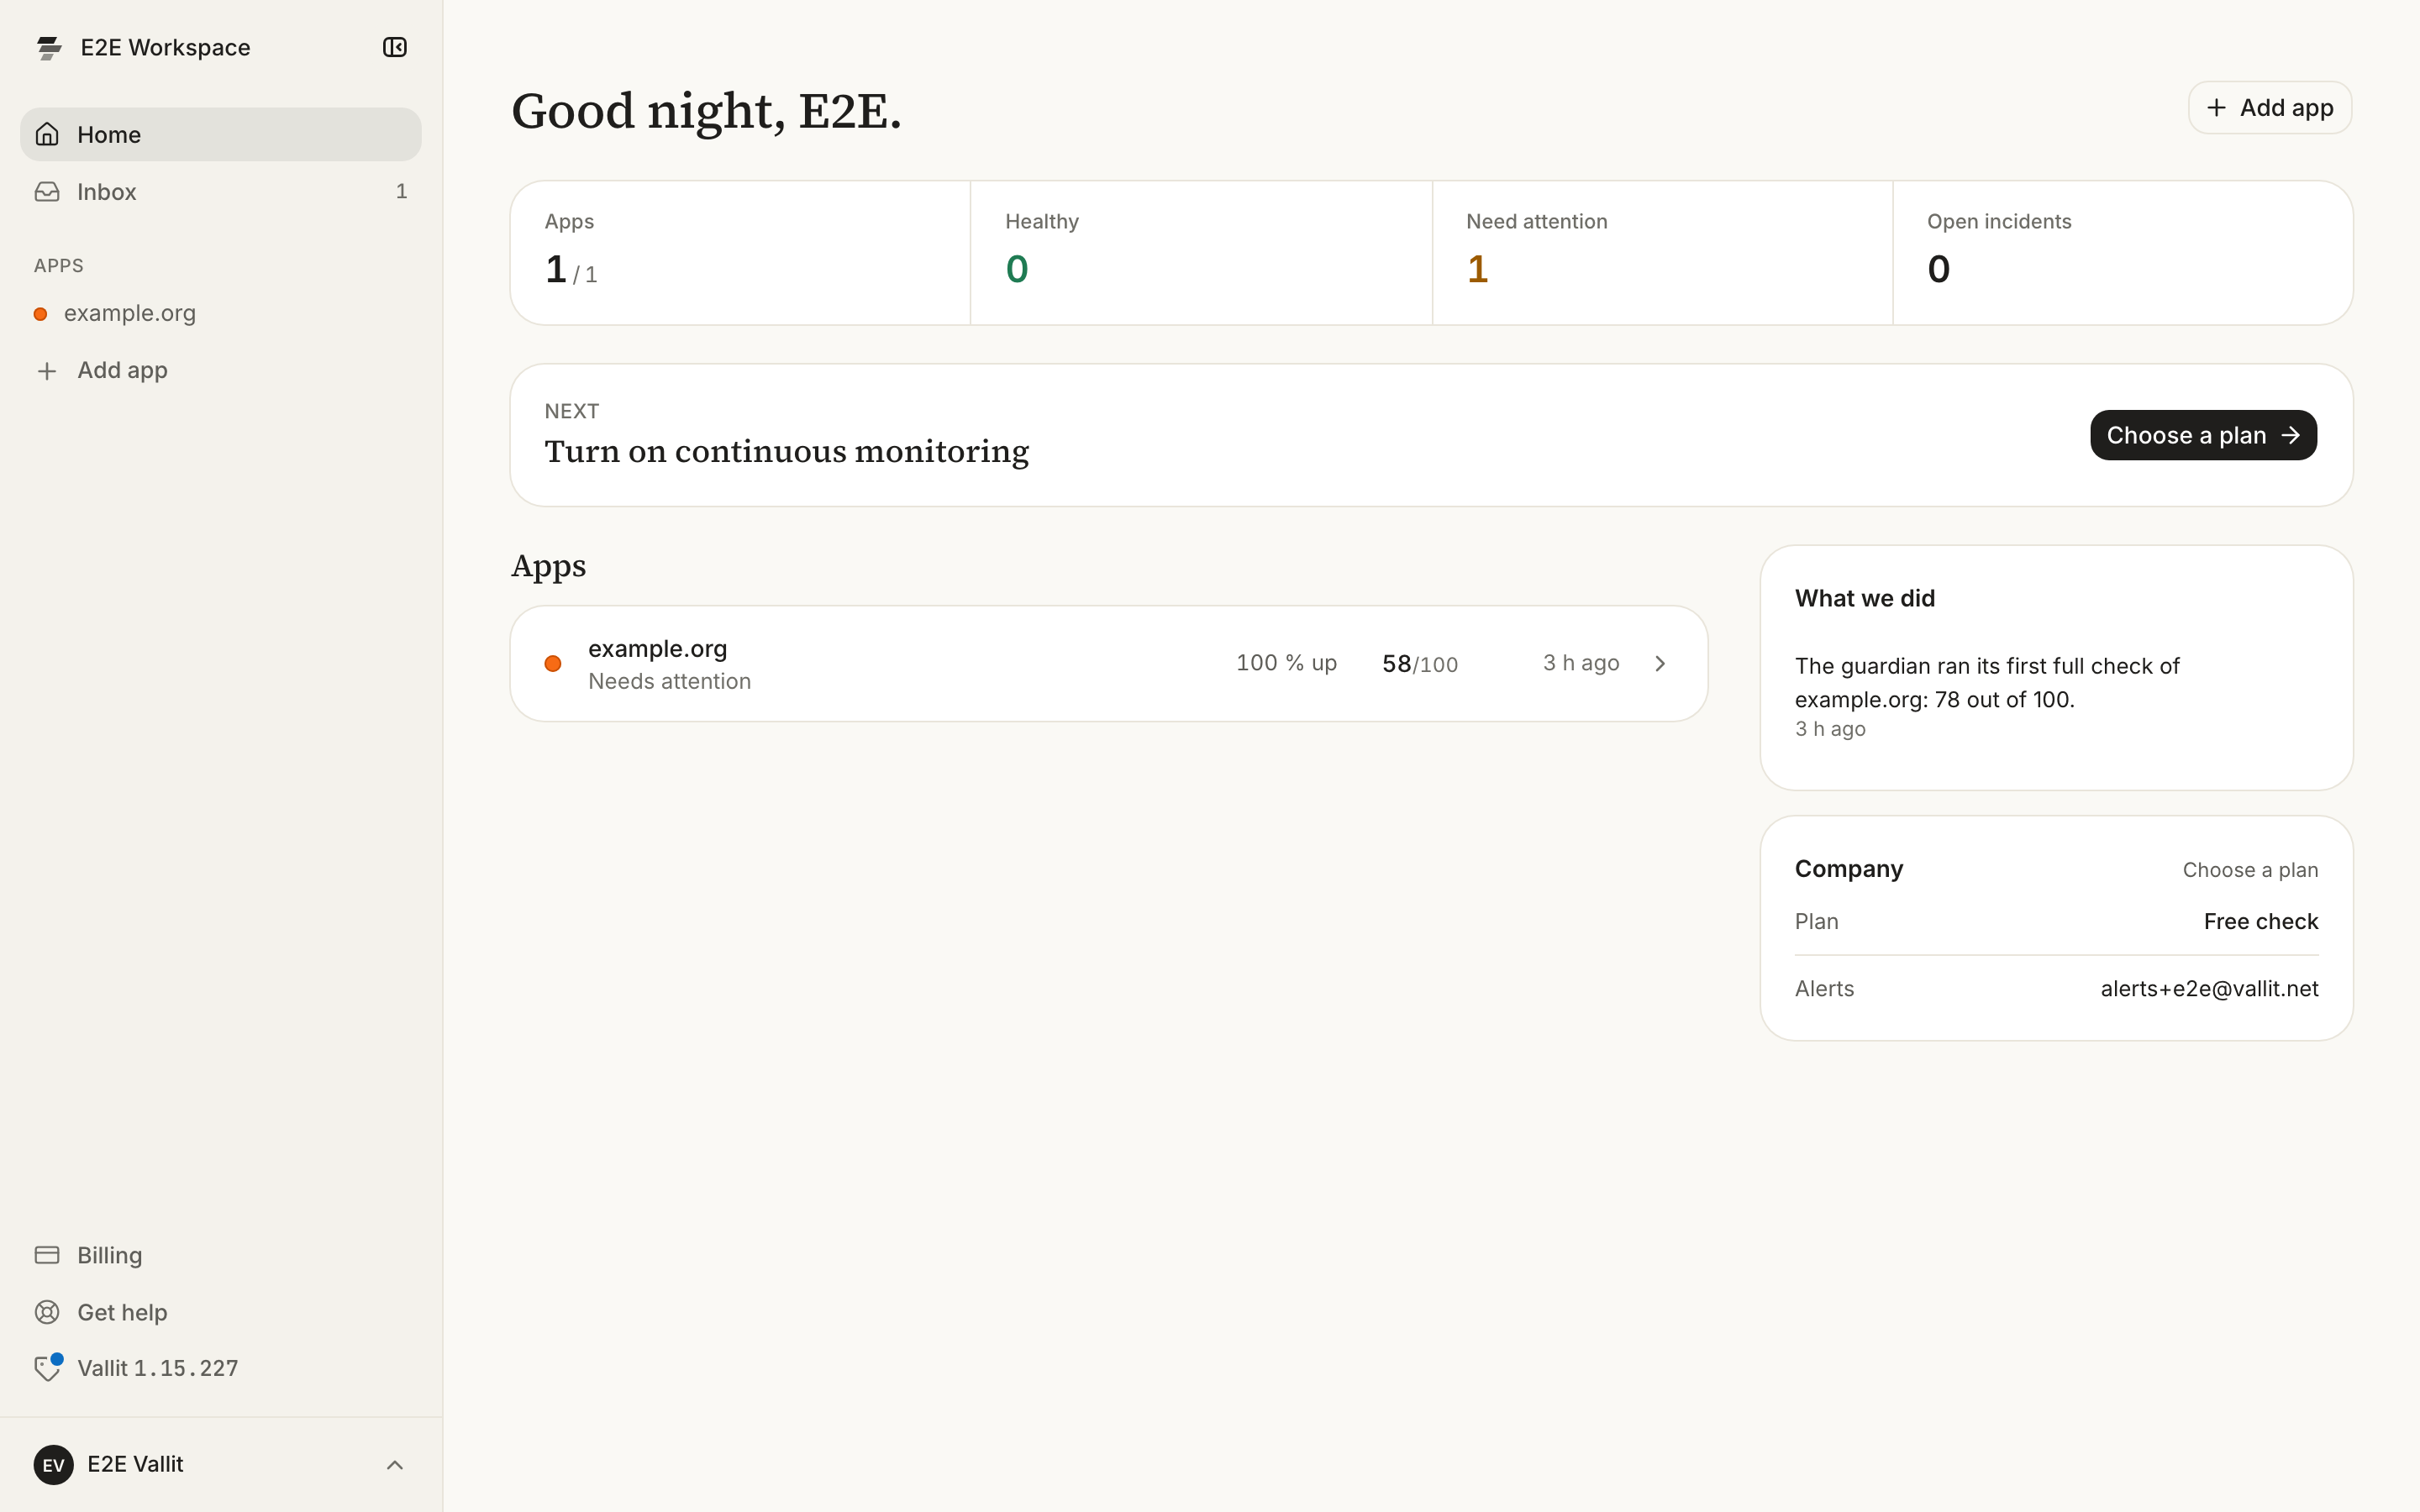Open example.org row via its chevron arrow
The height and width of the screenshot is (1512, 2420).
(1660, 664)
